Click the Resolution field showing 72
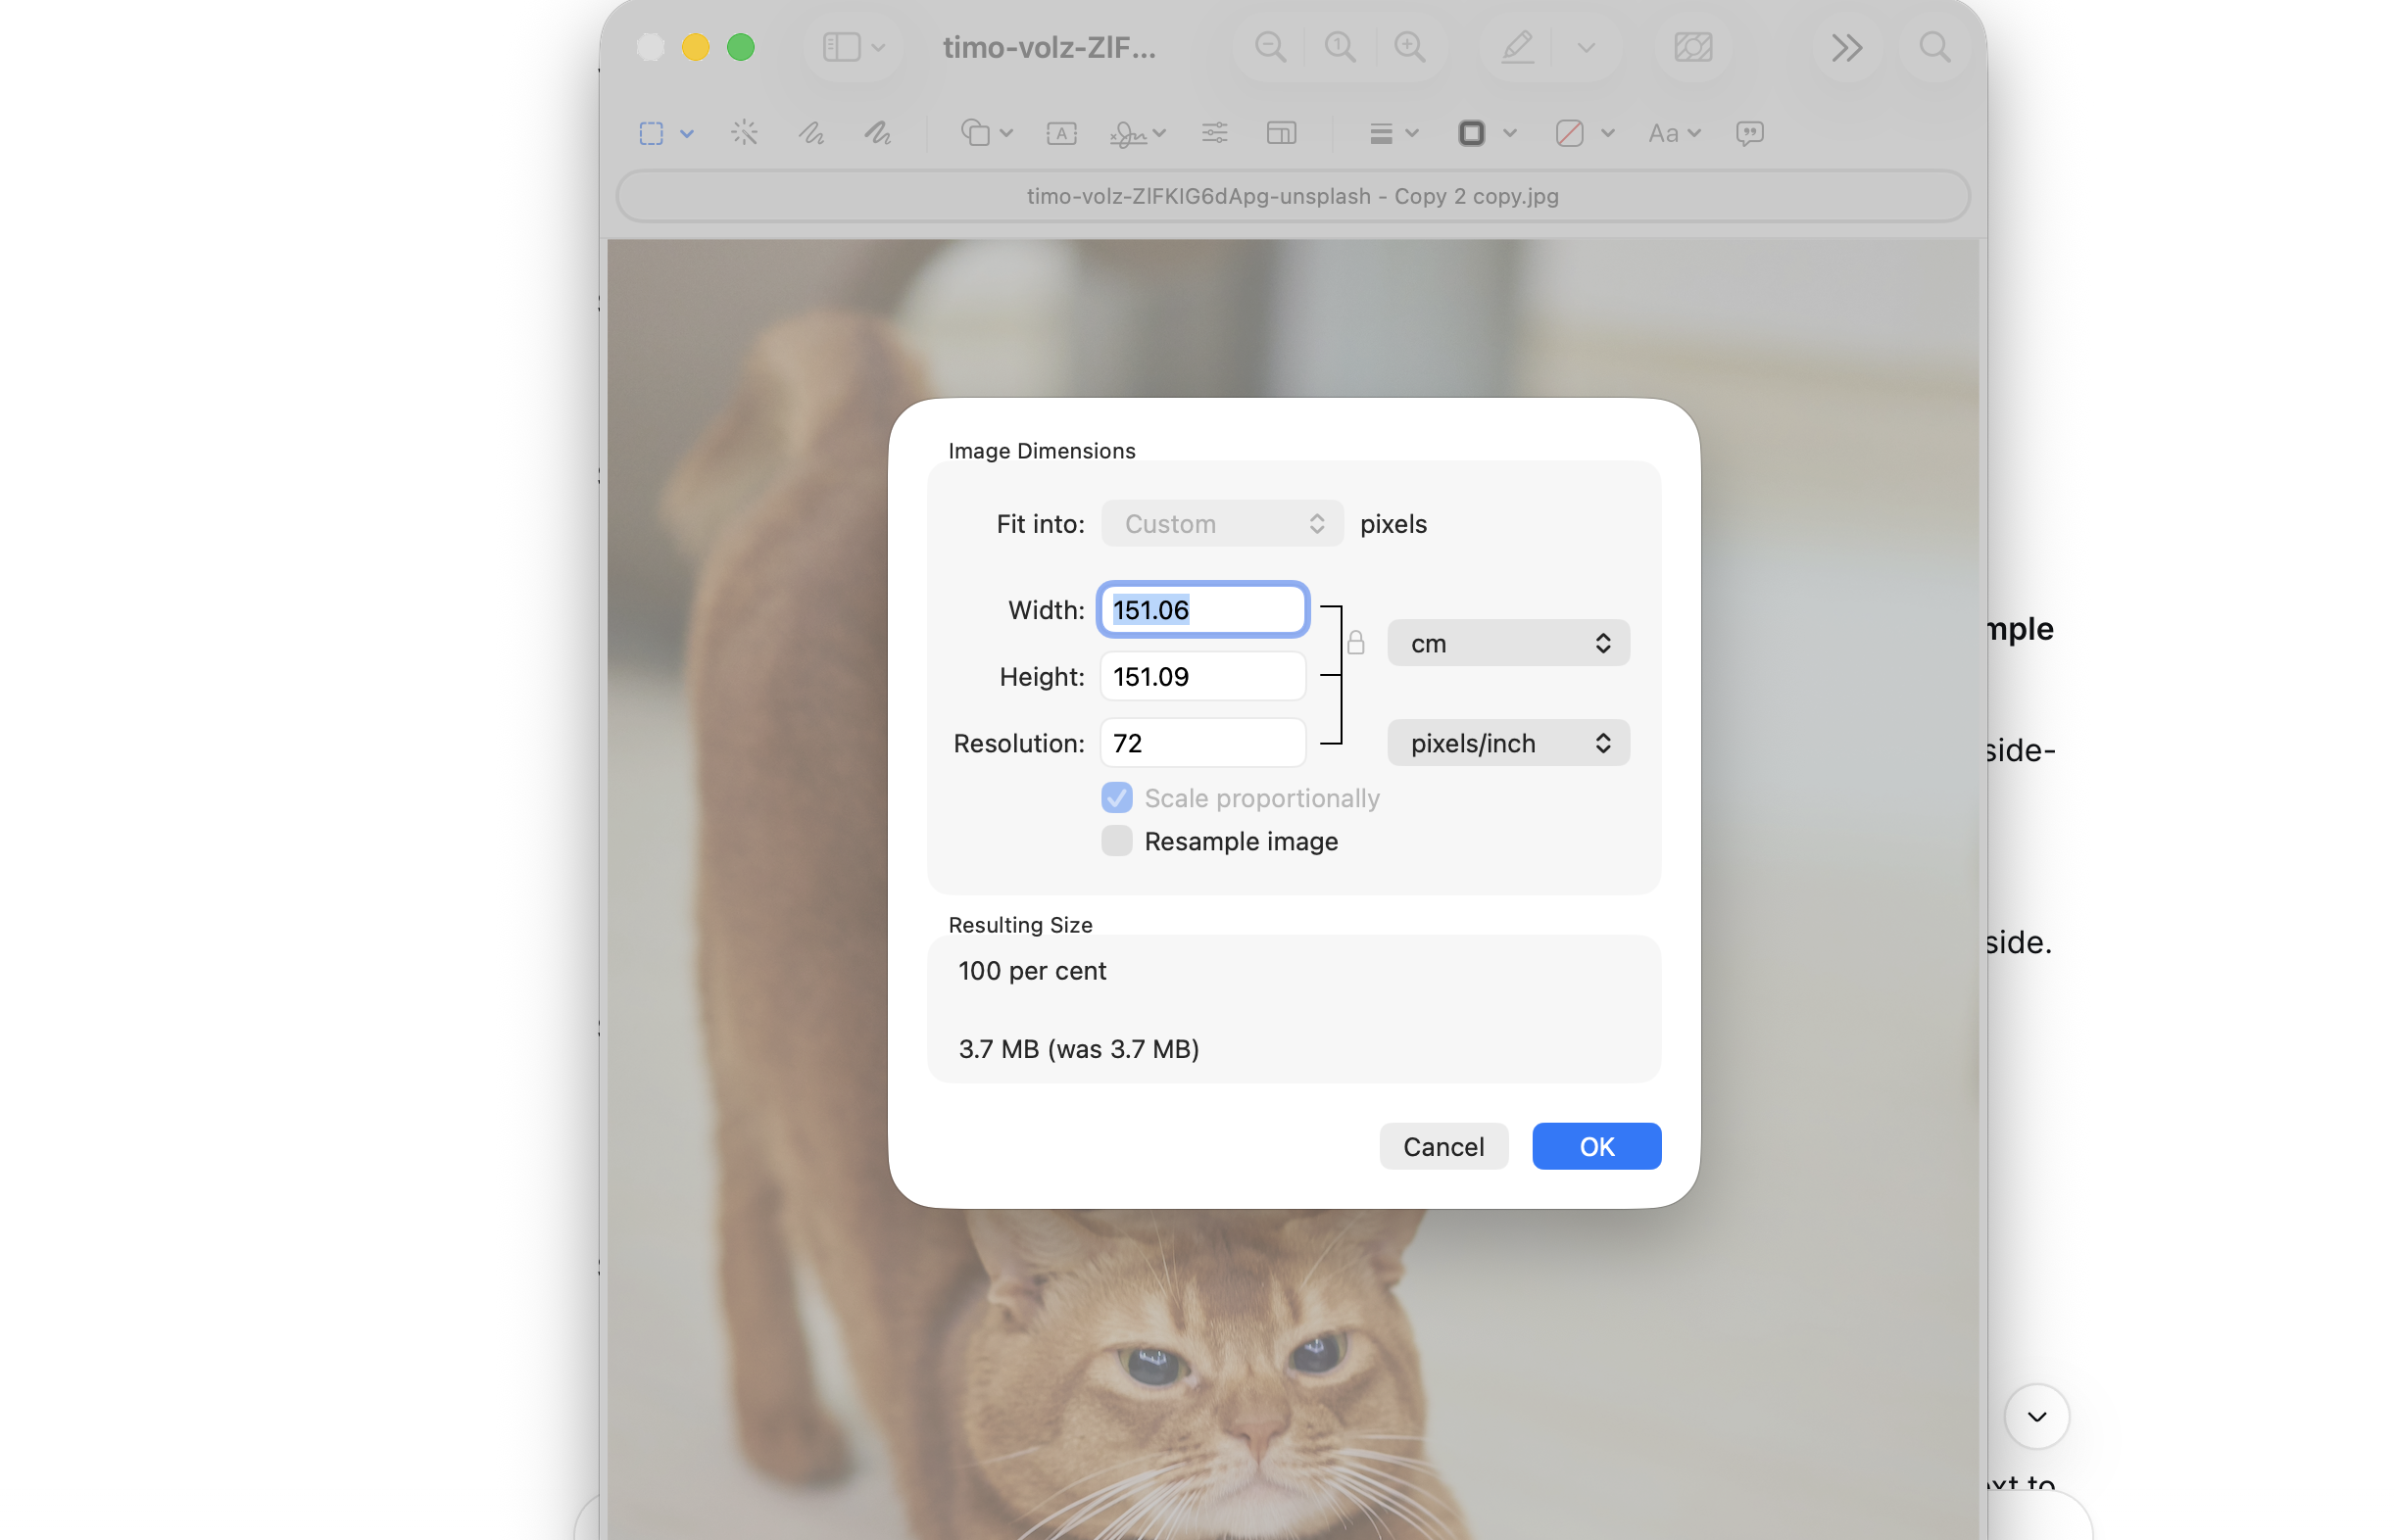This screenshot has height=1540, width=2395. coord(1202,743)
